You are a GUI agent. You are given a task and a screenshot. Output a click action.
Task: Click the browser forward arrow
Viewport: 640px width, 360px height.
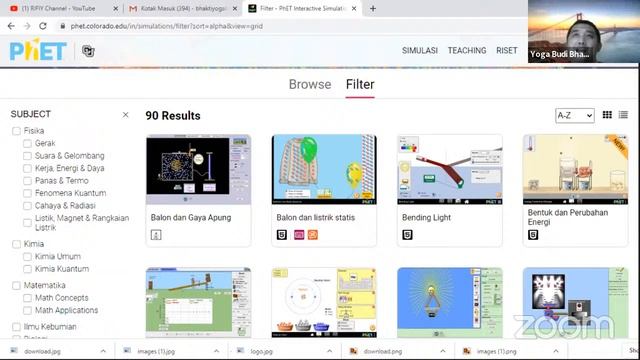click(x=27, y=26)
